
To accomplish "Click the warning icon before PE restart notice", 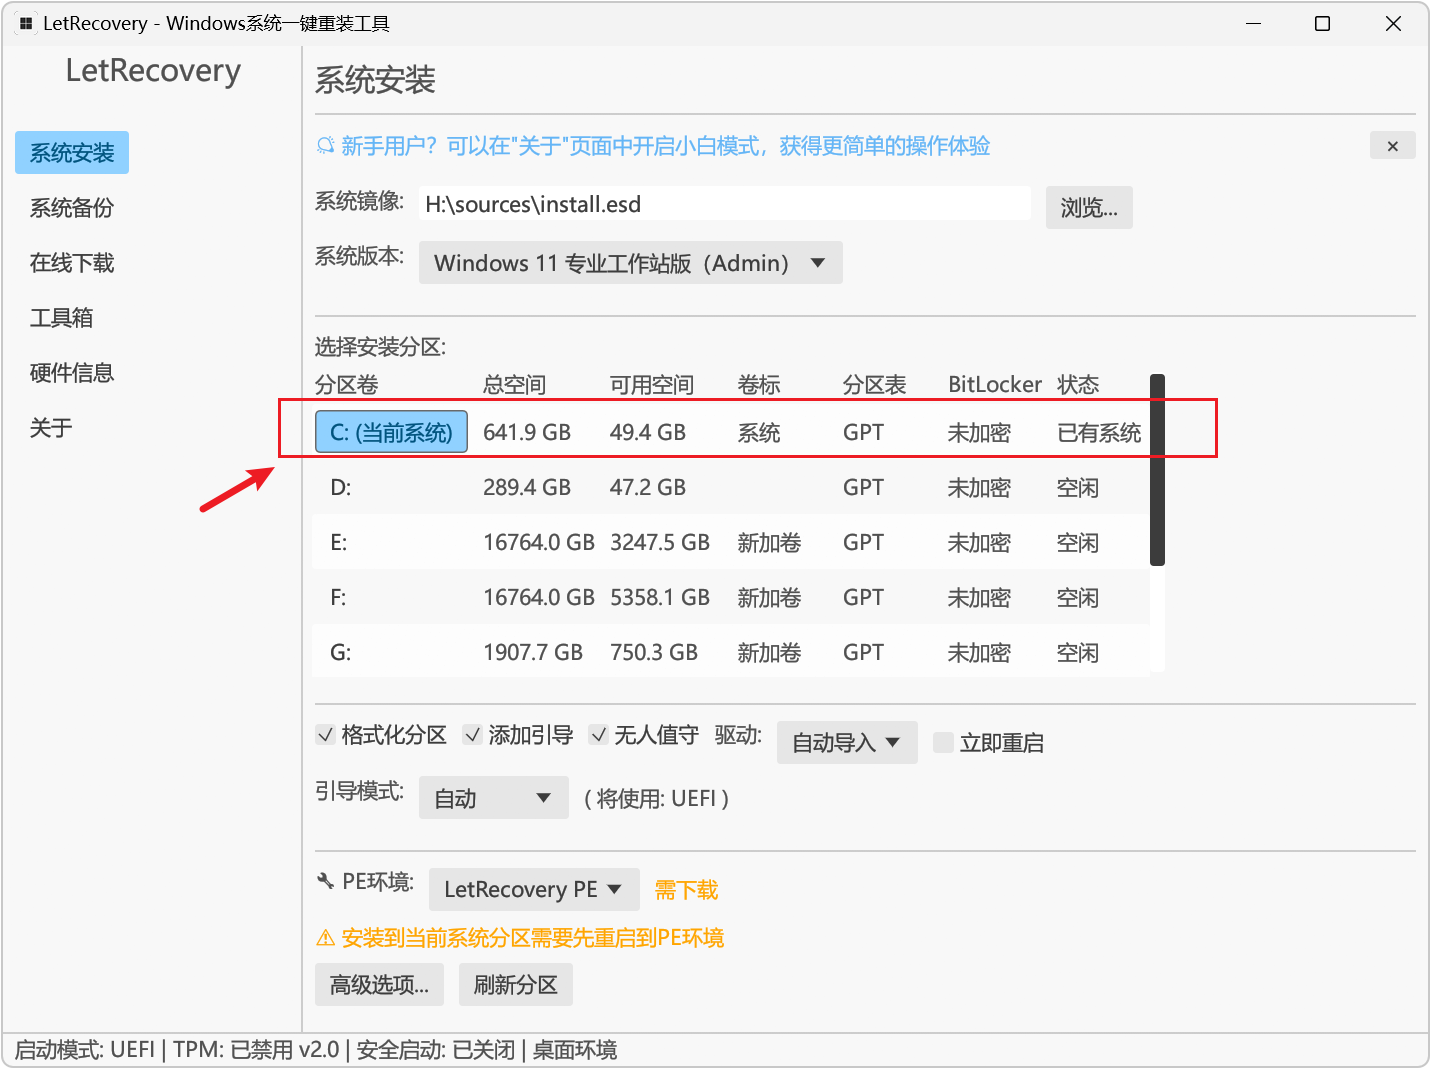I will click(x=325, y=938).
